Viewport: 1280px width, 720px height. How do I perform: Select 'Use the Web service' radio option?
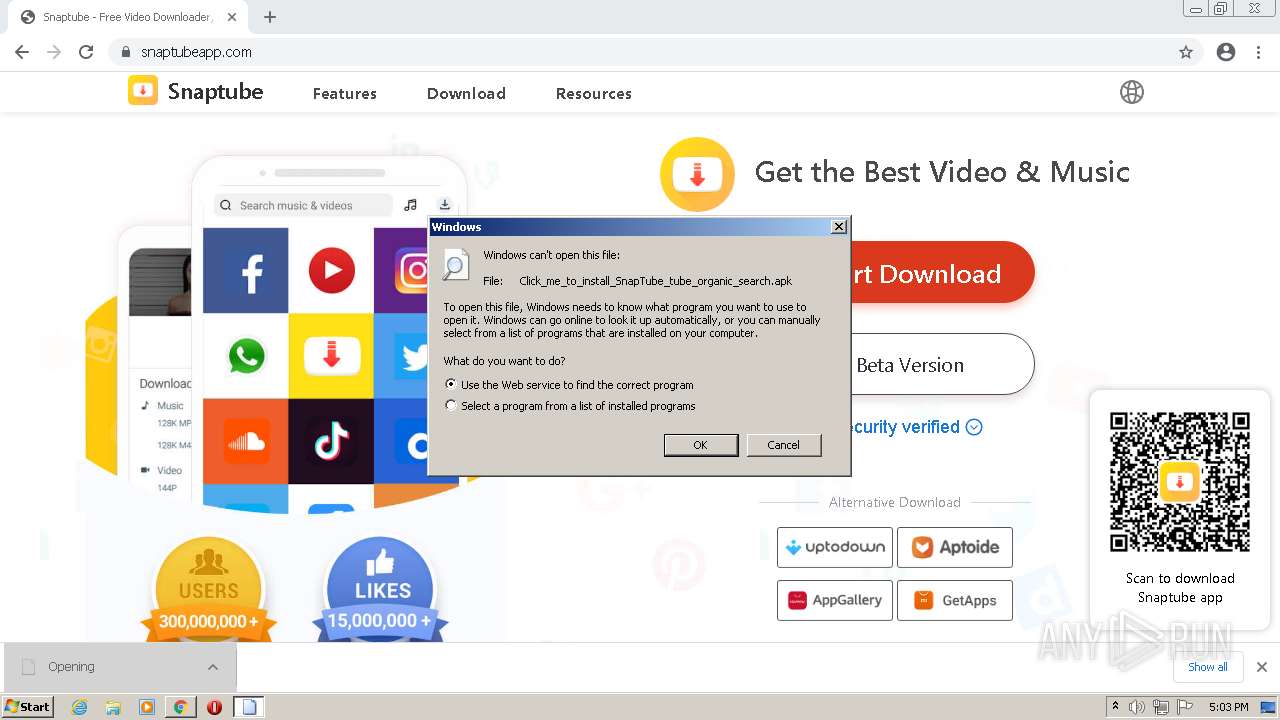451,384
